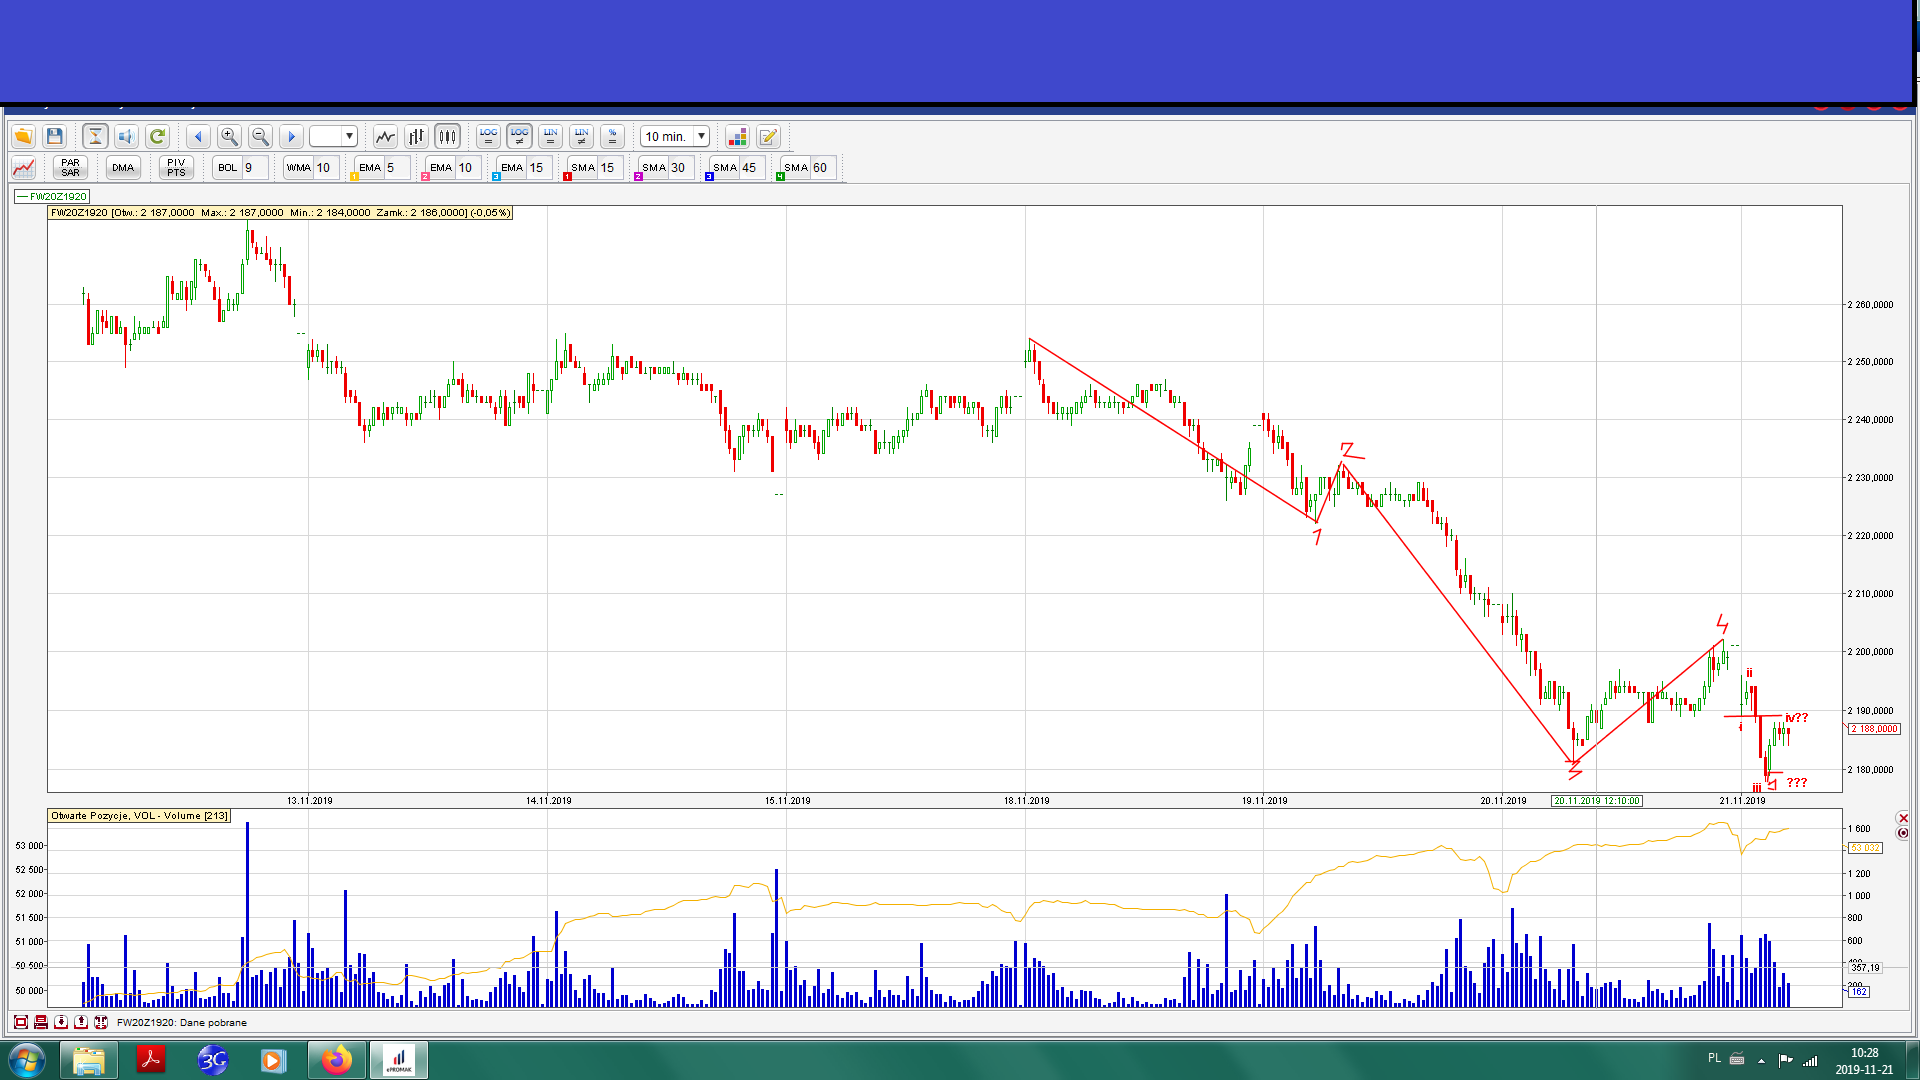Click the WMA moving average button
Screen dimensions: 1920x1080
(299, 167)
